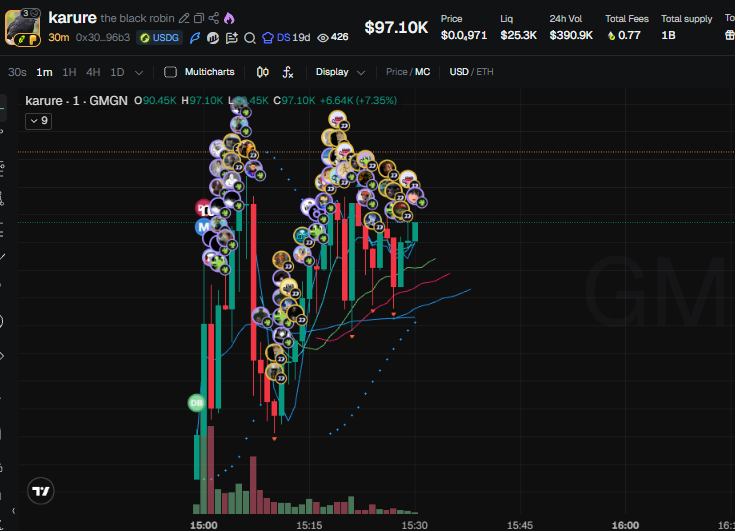Select ETH as chart currency
Image resolution: width=735 pixels, height=531 pixels.
(485, 72)
